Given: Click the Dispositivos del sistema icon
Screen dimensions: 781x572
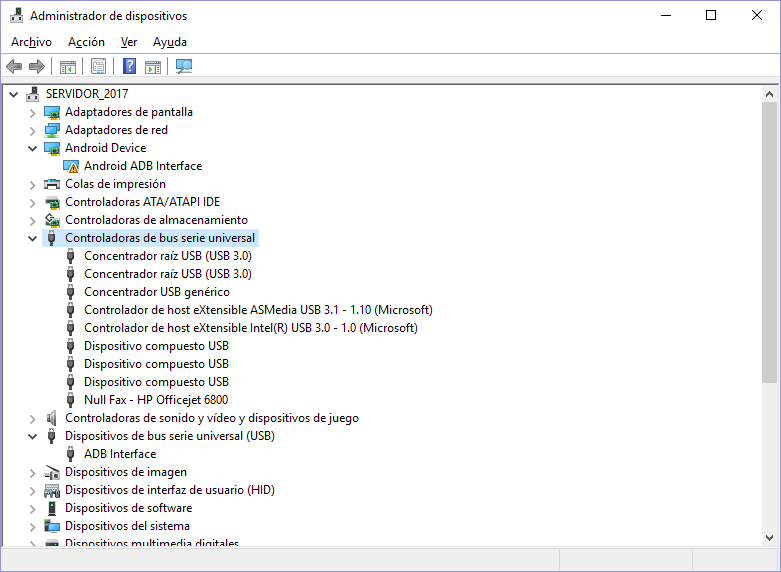Looking at the screenshot, I should click(52, 526).
